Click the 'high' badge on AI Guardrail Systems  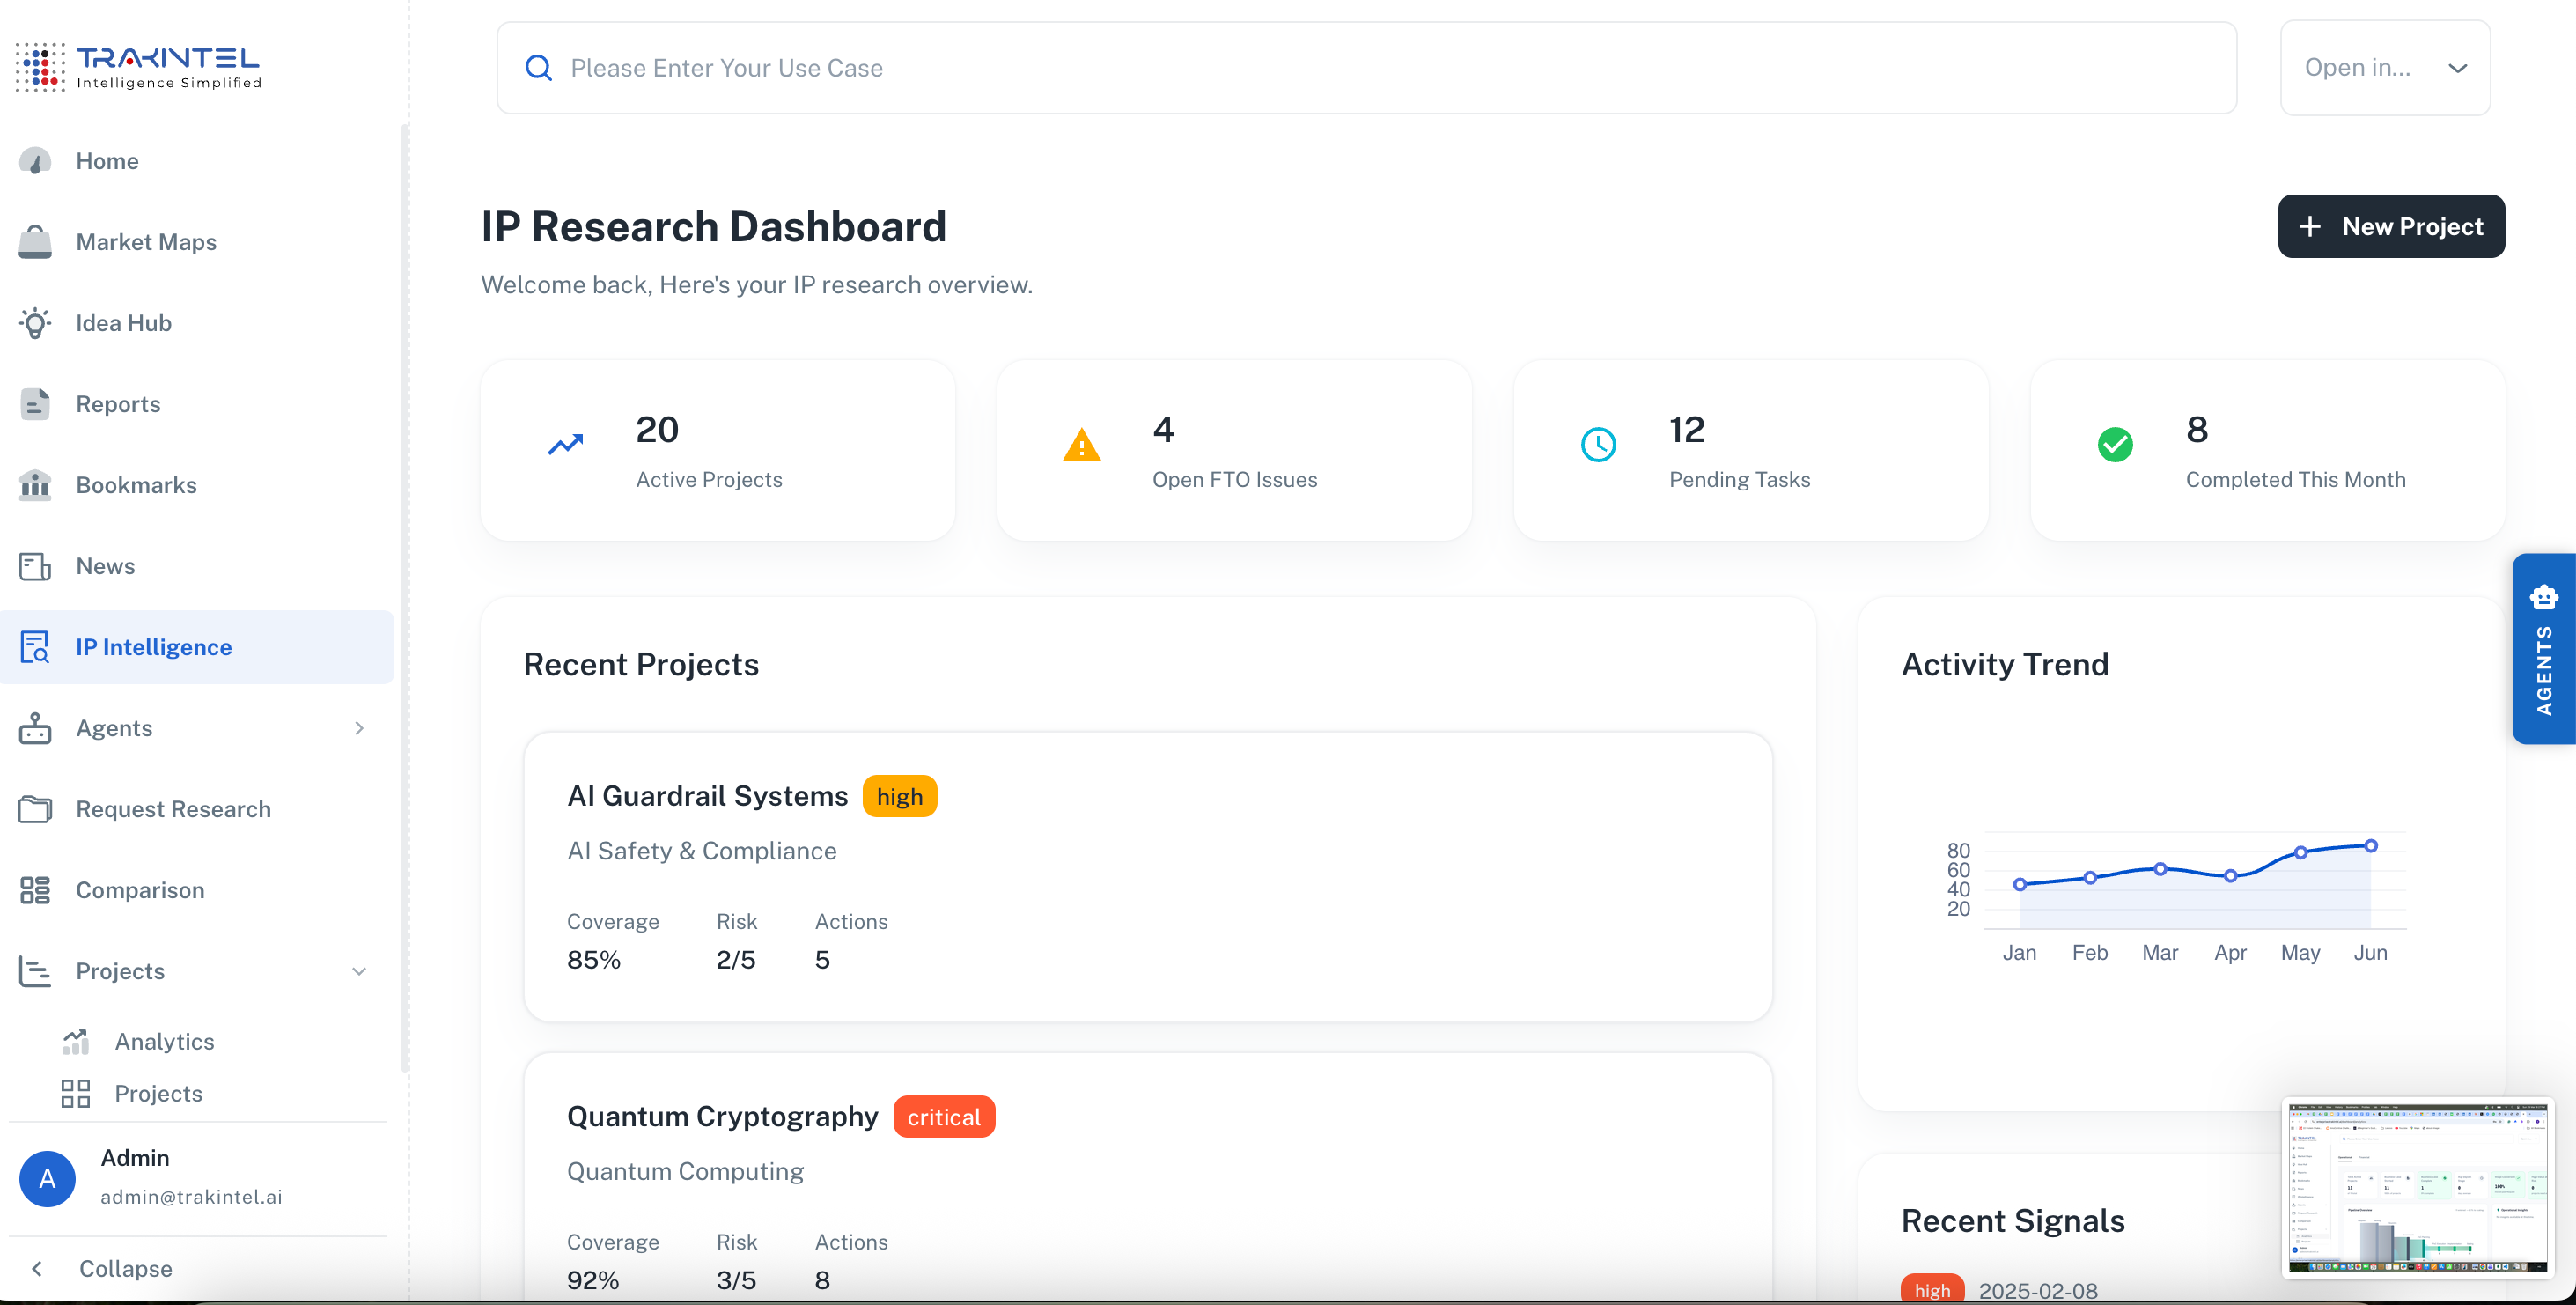899,795
